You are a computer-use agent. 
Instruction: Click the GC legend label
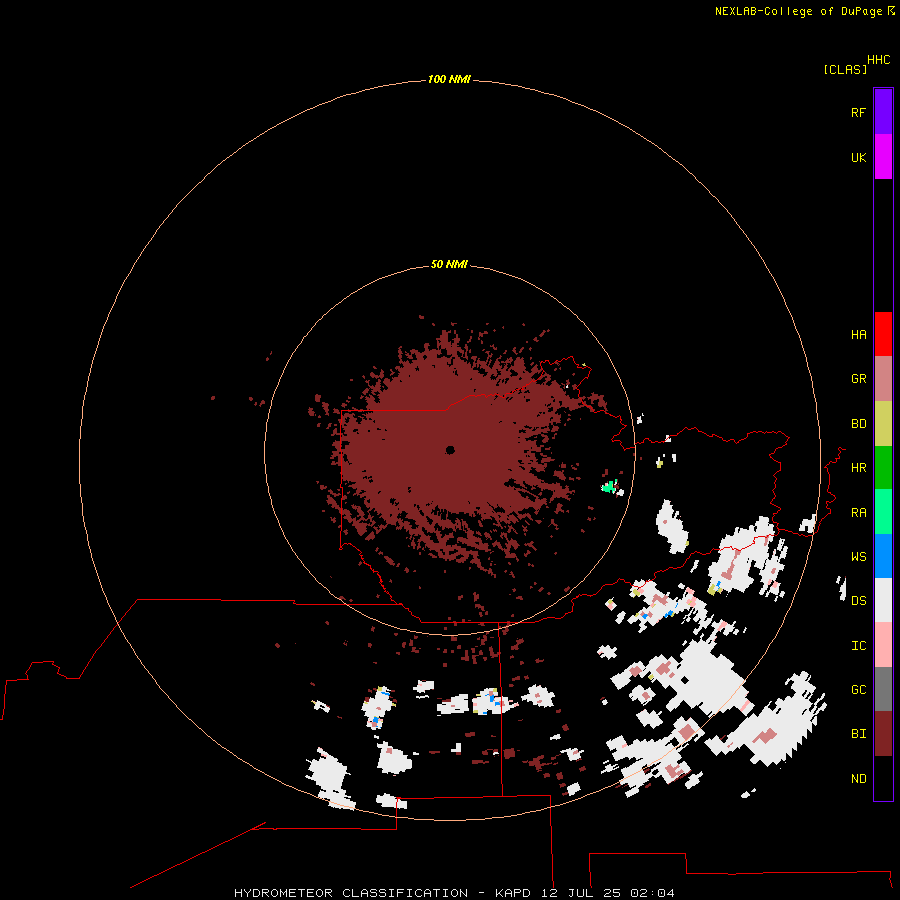point(858,690)
